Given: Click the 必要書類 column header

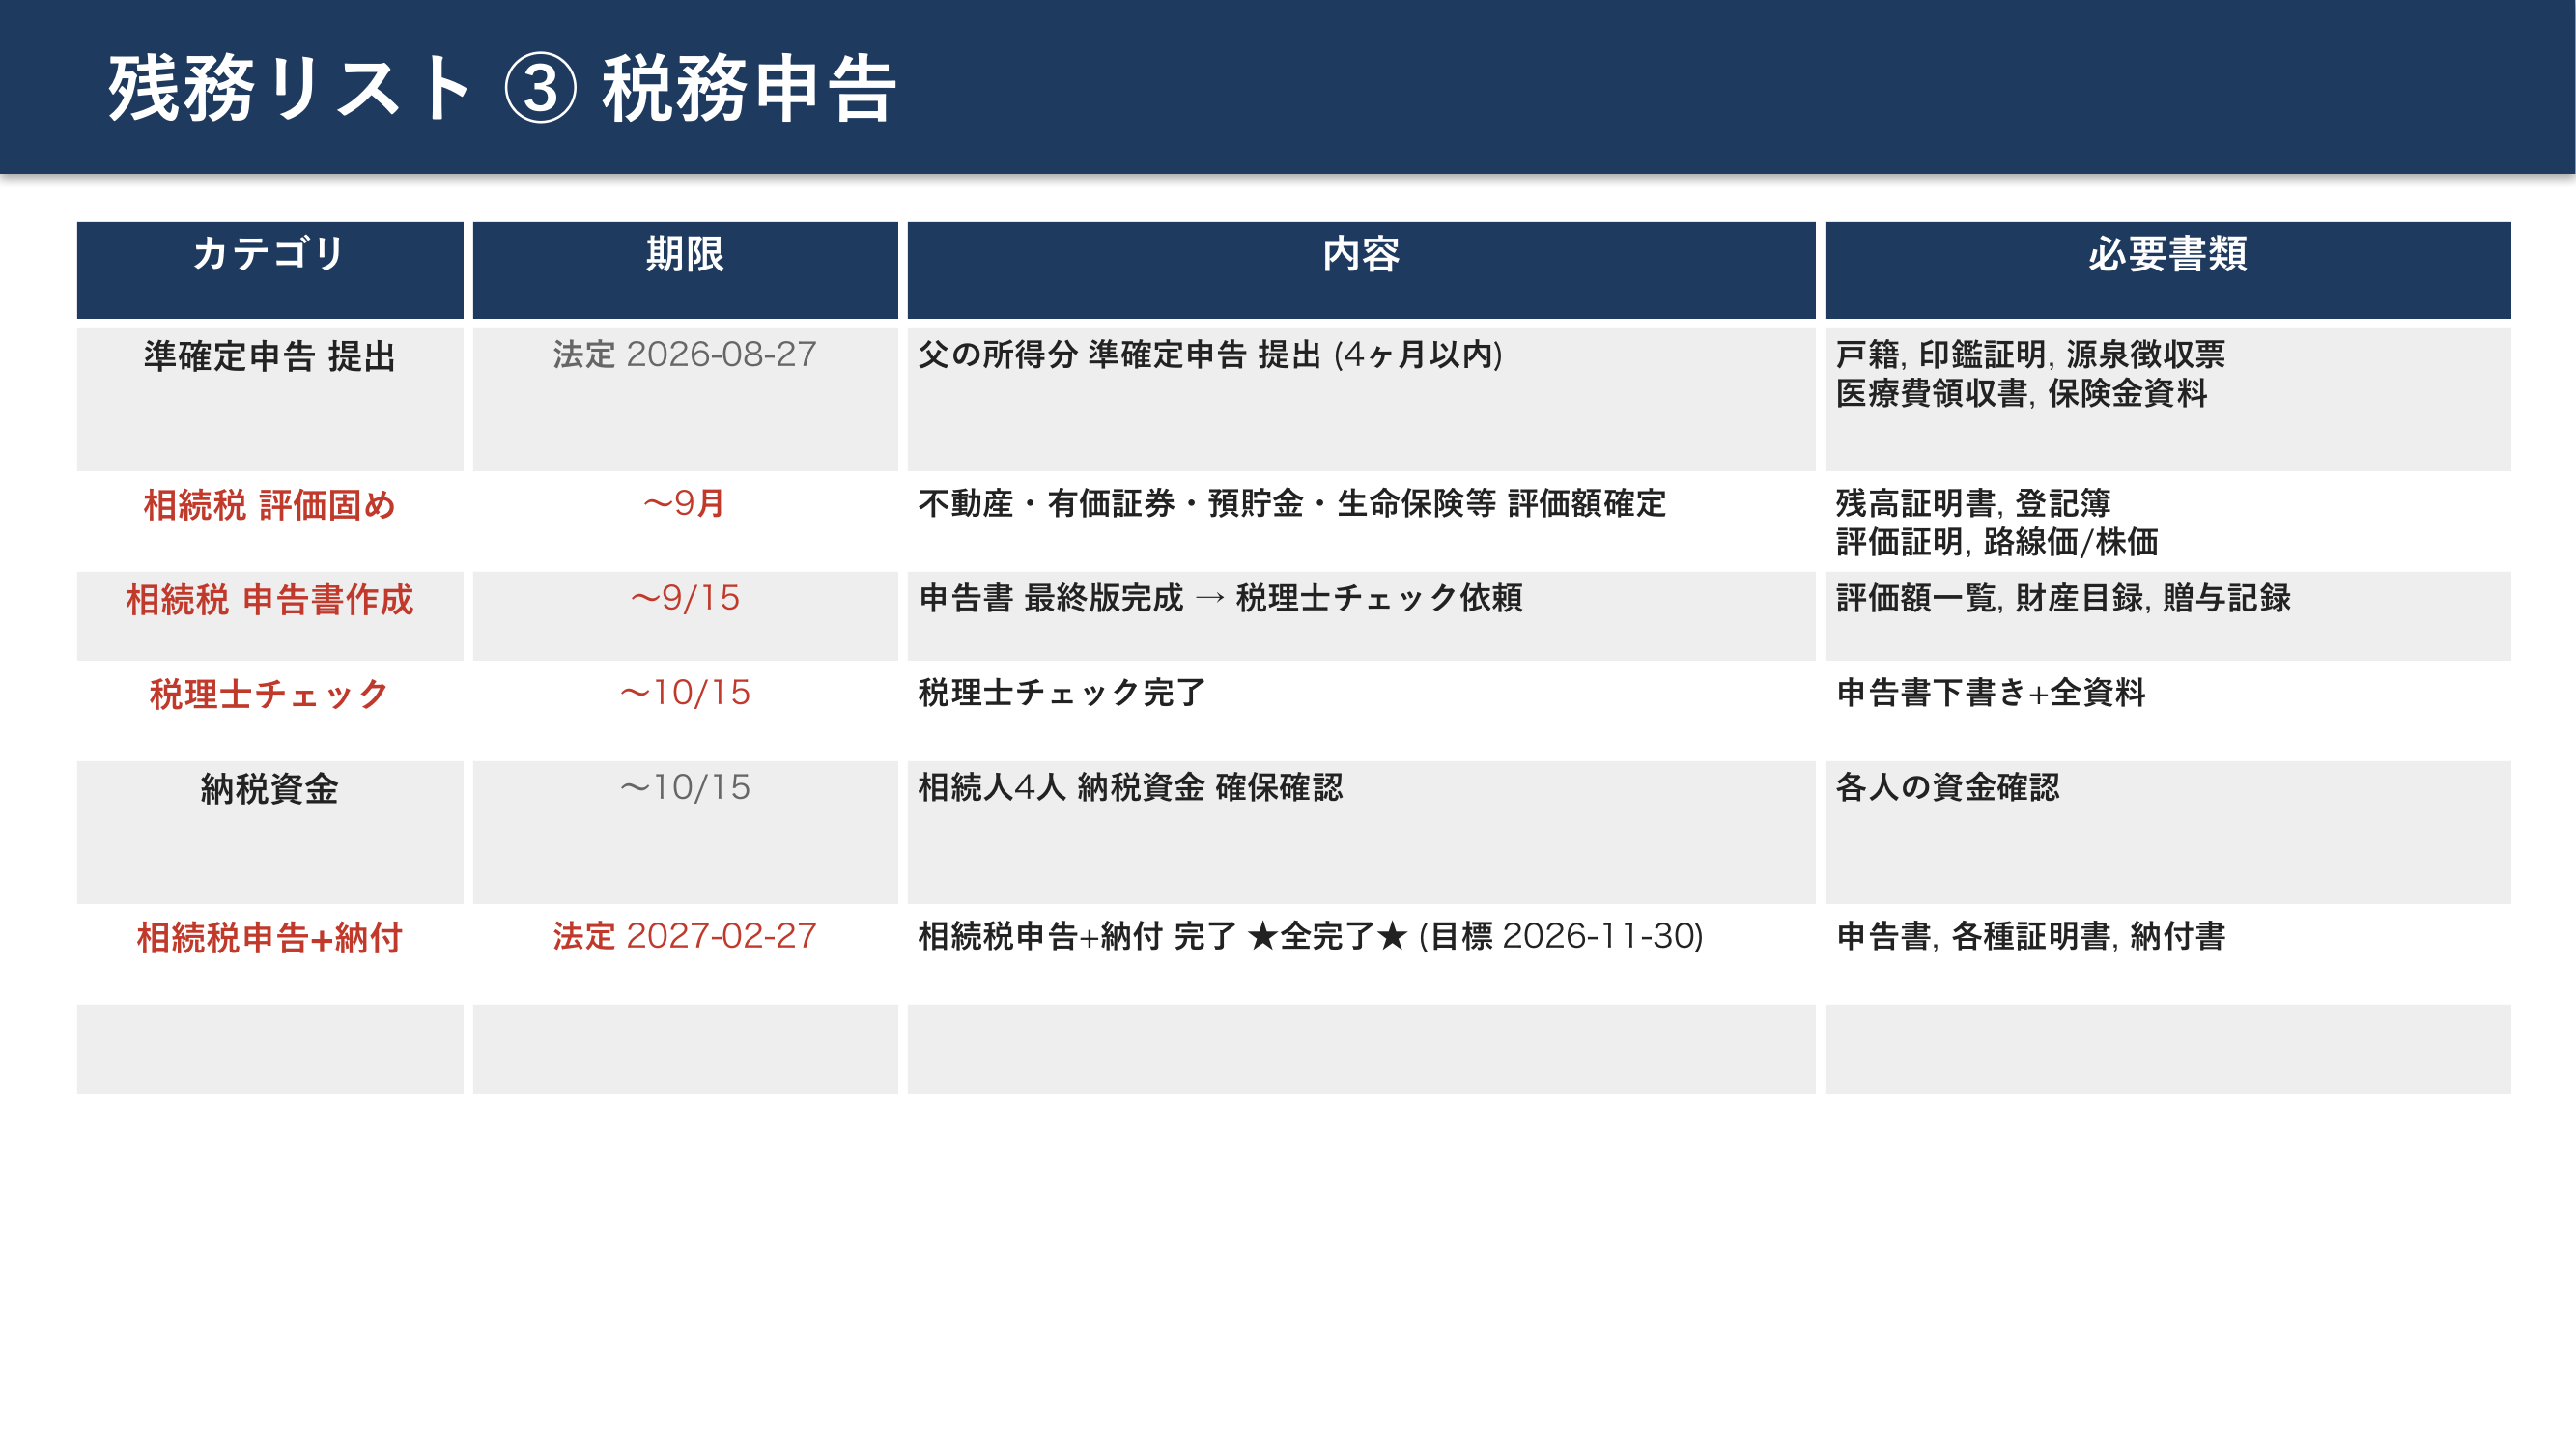Looking at the screenshot, I should [x=2167, y=254].
